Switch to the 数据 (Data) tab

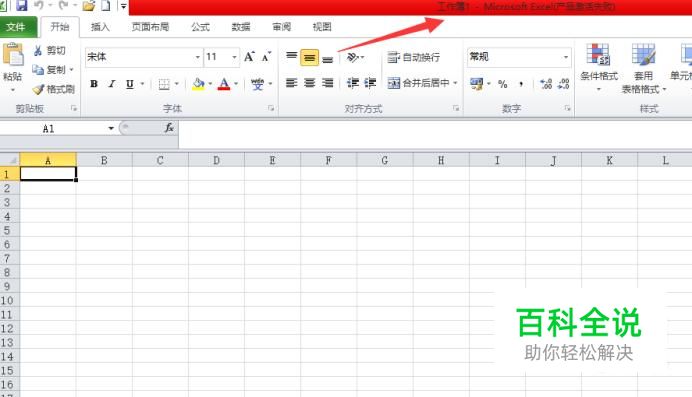tap(241, 27)
